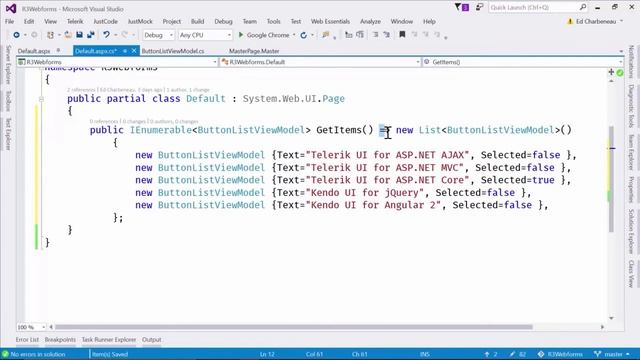Open the Team Explorer side tab
The width and height of the screenshot is (640, 360).
click(631, 152)
